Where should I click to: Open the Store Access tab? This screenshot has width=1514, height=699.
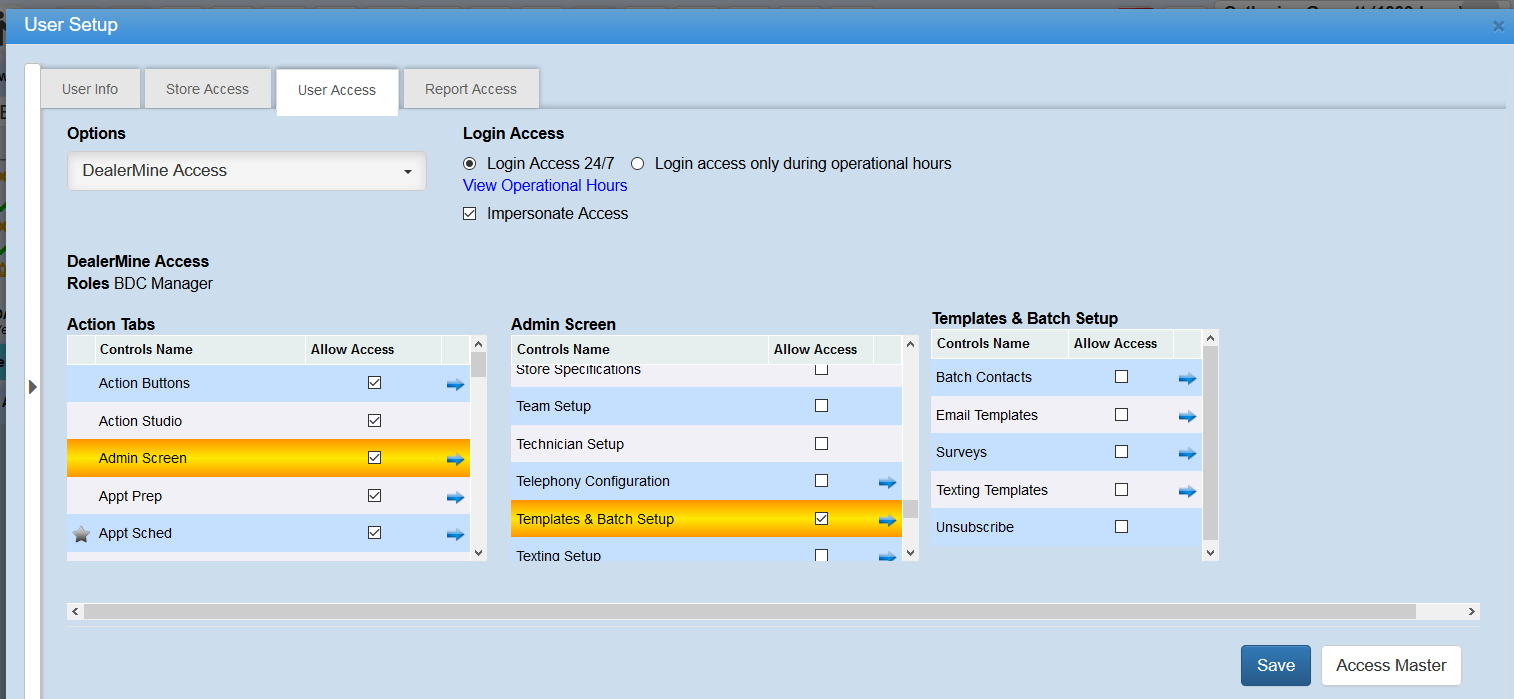coord(207,89)
